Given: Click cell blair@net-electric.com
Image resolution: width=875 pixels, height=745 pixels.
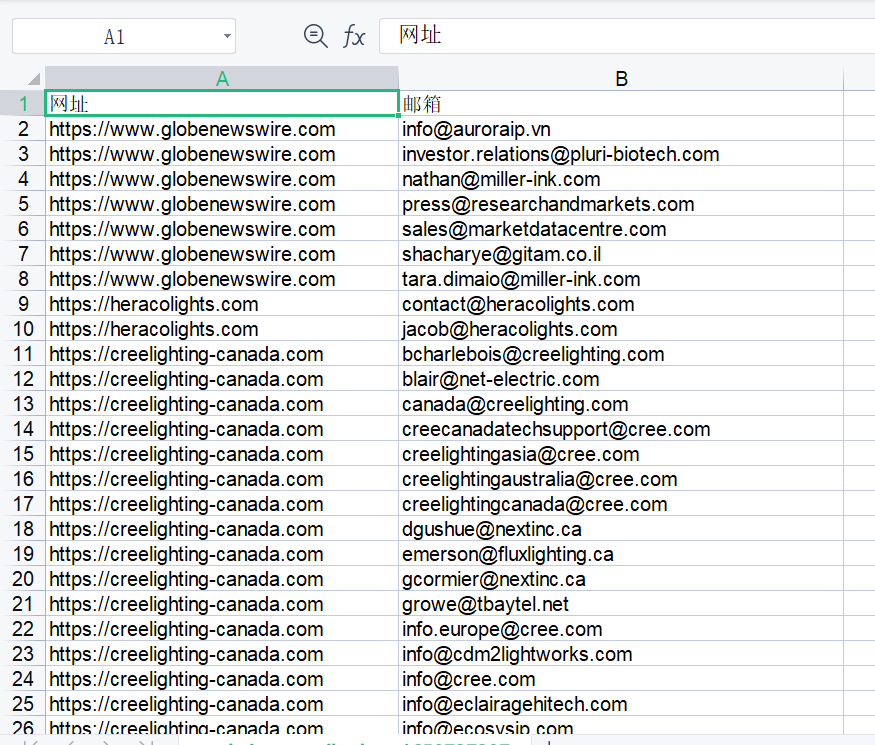Looking at the screenshot, I should 621,379.
